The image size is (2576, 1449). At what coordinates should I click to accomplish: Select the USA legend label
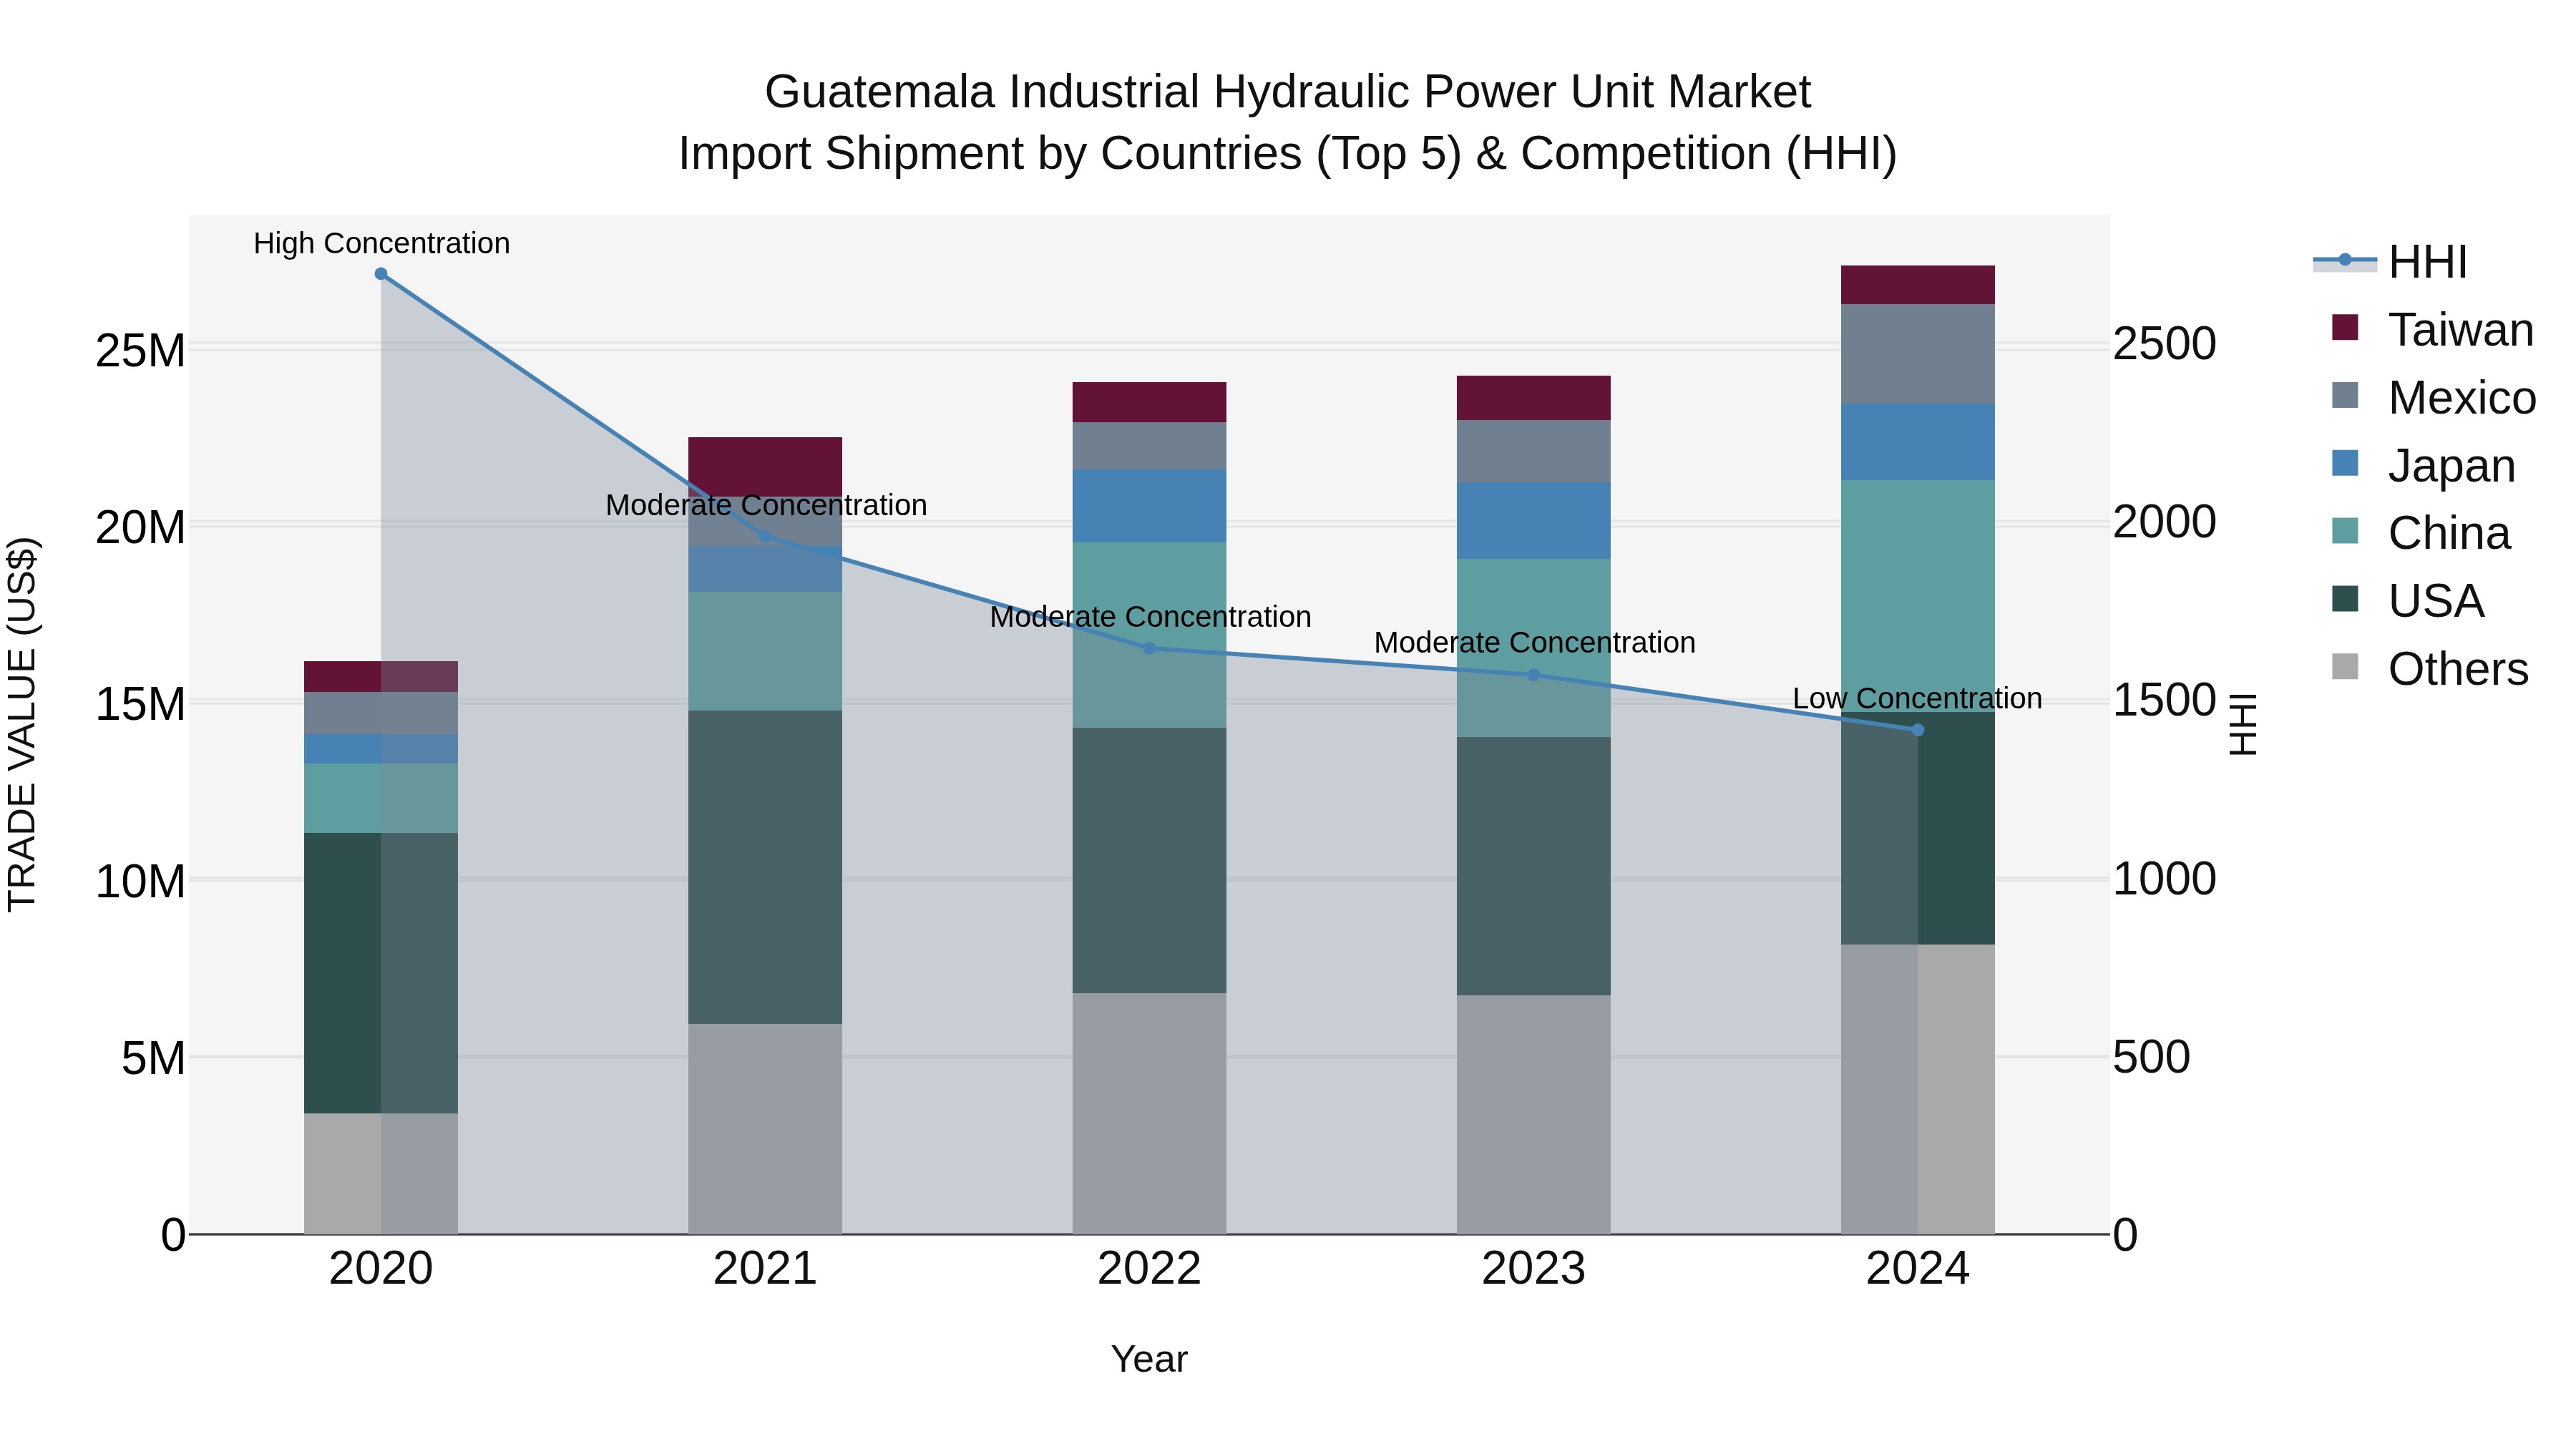point(2436,601)
